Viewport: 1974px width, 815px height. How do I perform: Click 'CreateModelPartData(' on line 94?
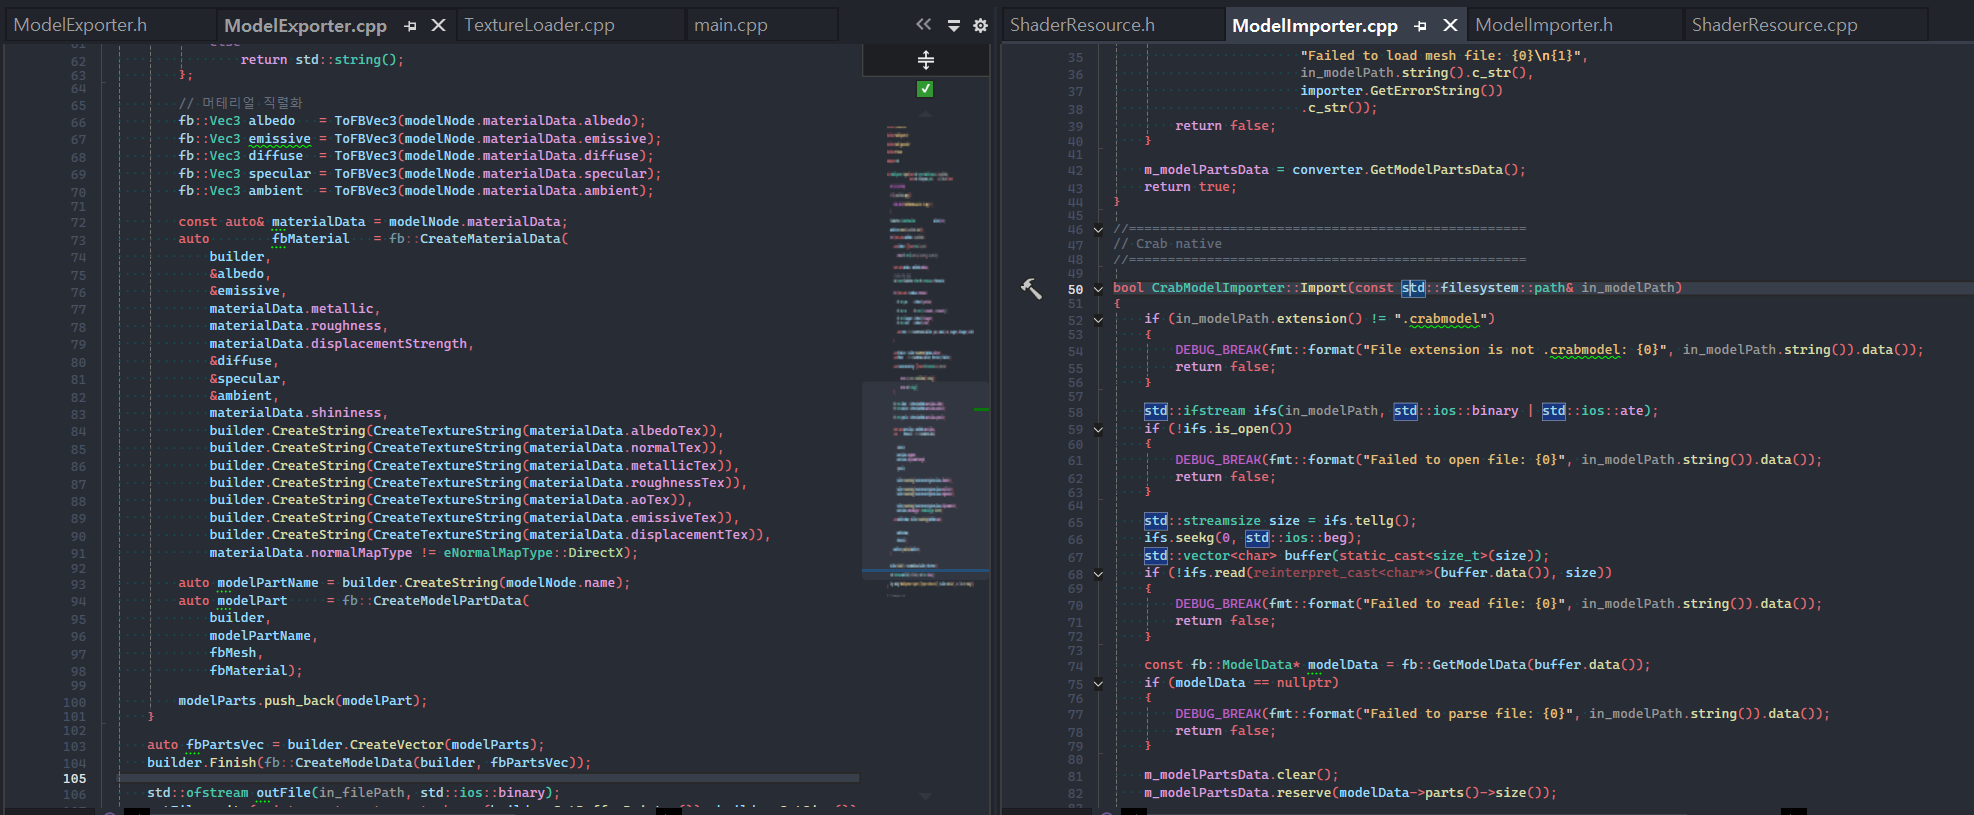451,601
